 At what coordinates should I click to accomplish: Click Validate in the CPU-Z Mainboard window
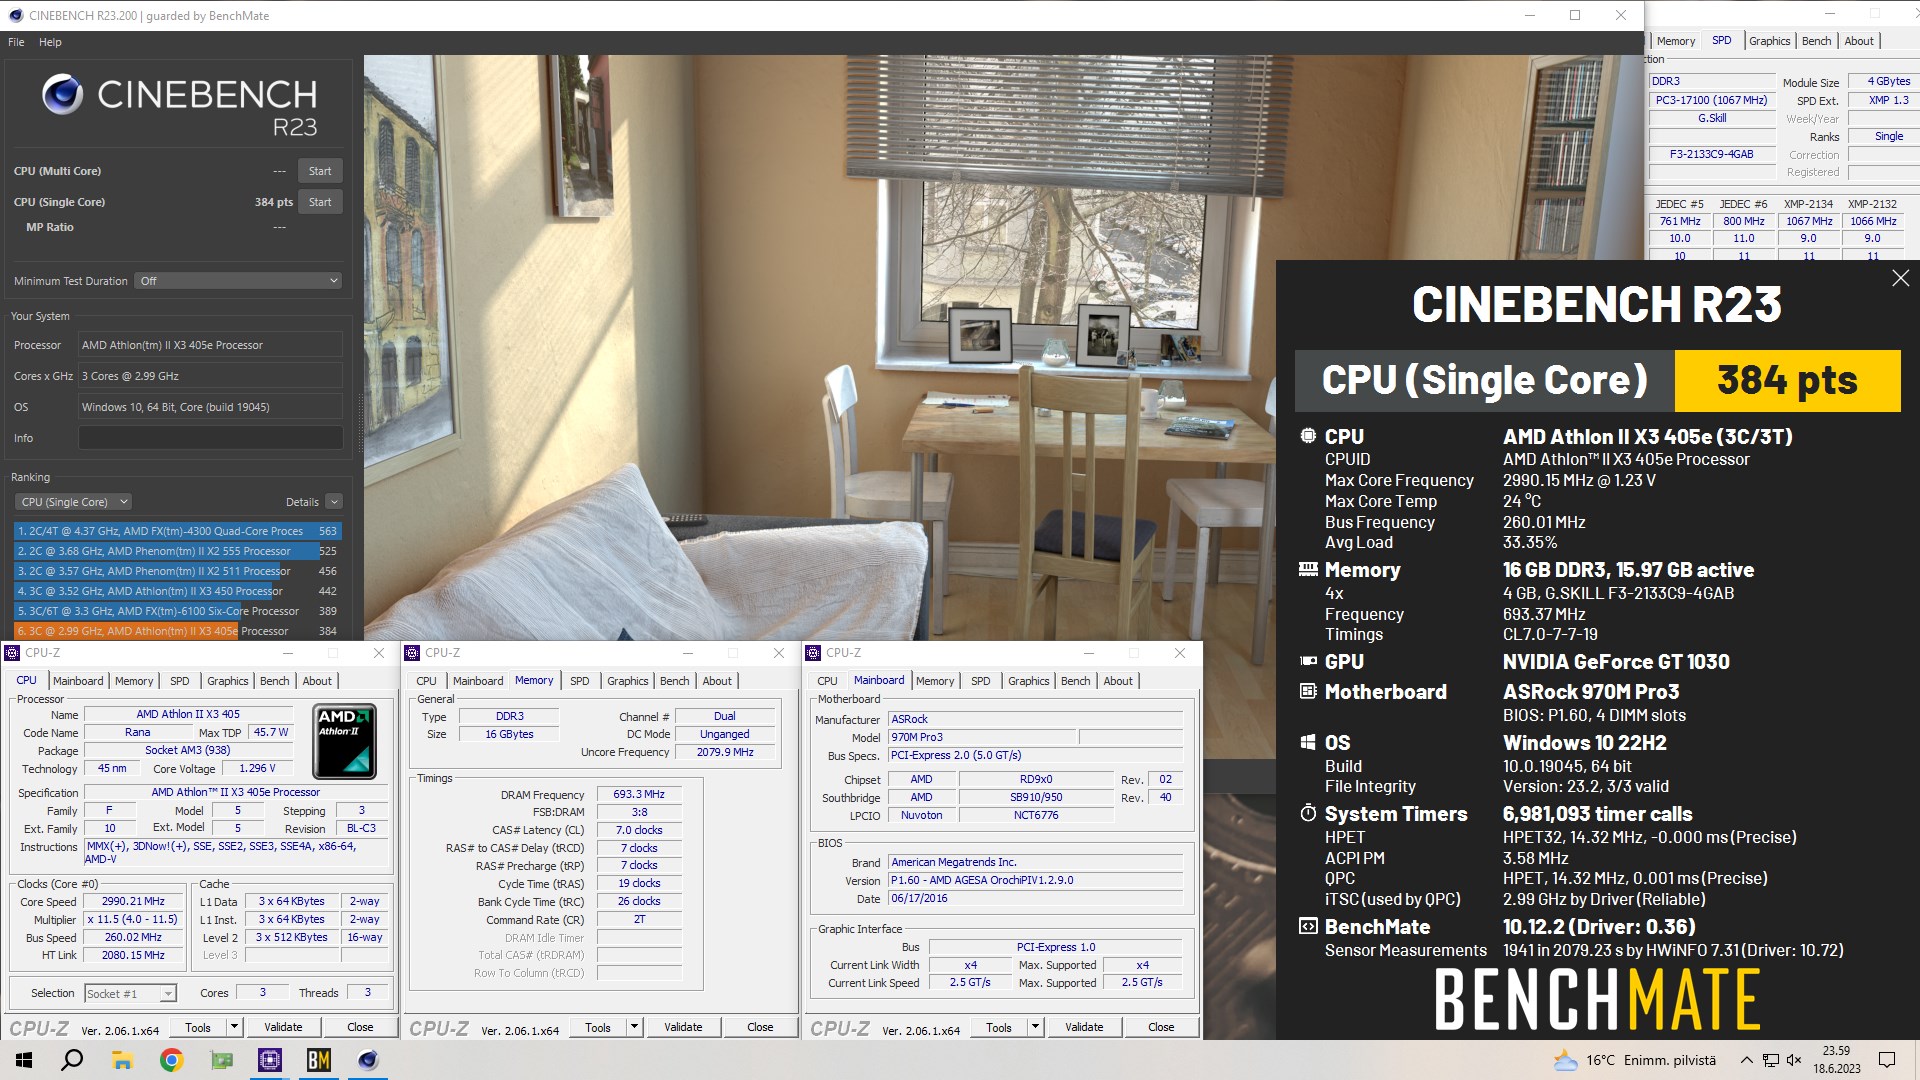(1084, 1027)
